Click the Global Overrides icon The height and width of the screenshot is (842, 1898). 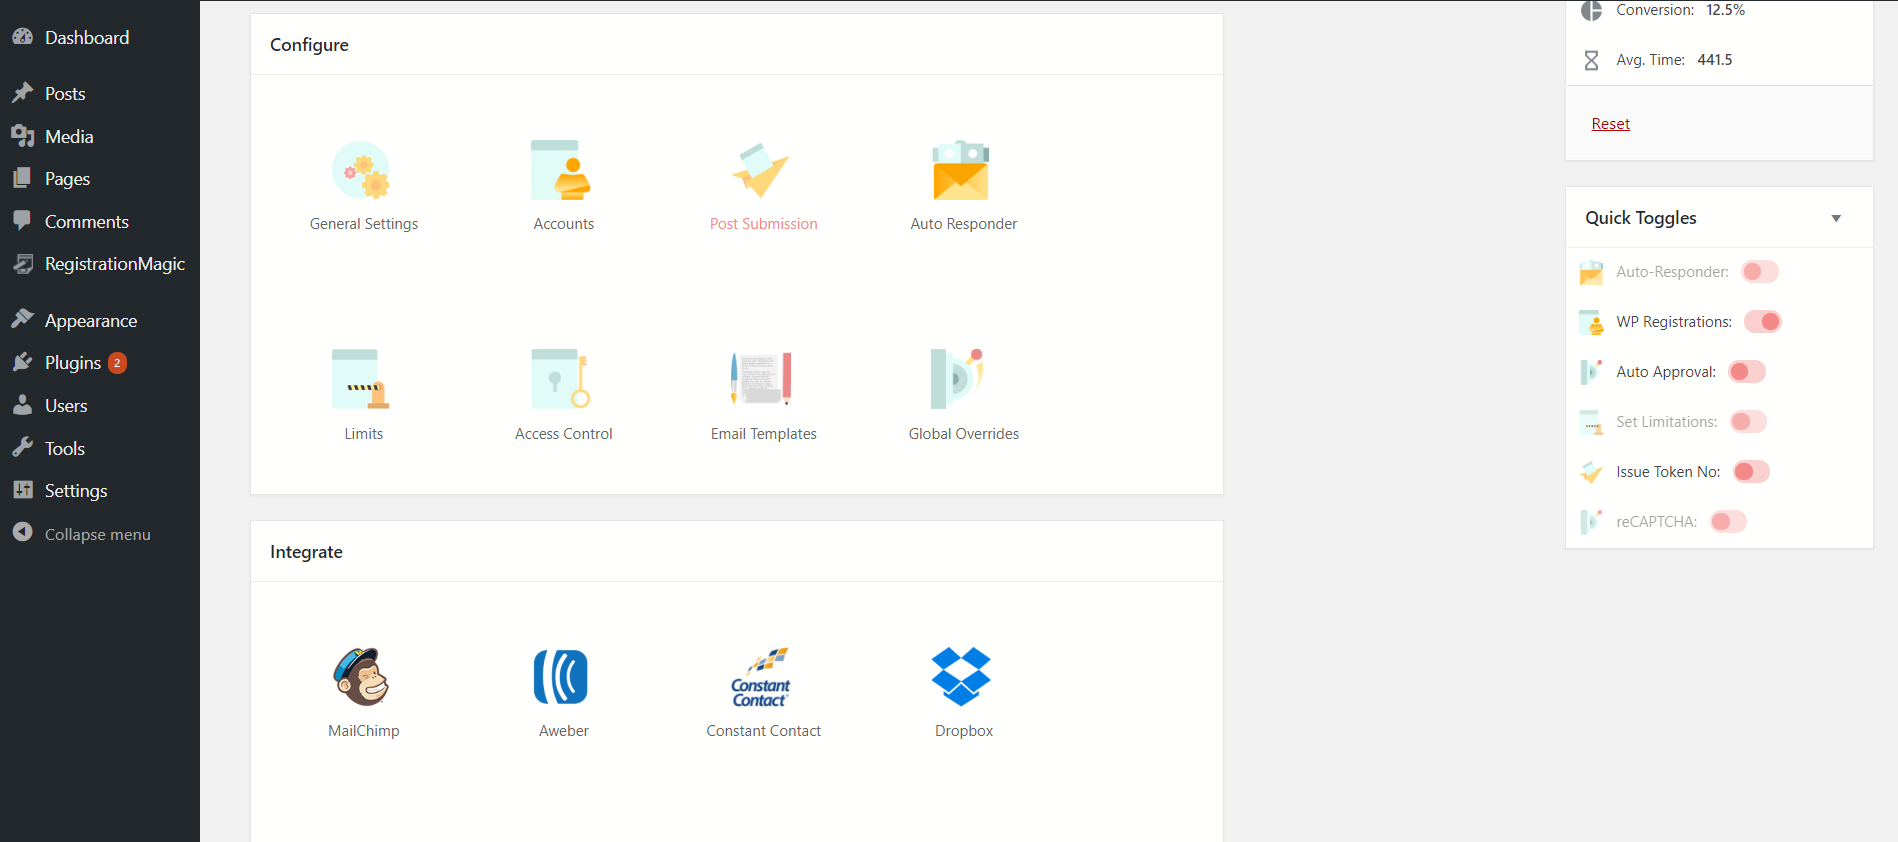[x=959, y=379]
